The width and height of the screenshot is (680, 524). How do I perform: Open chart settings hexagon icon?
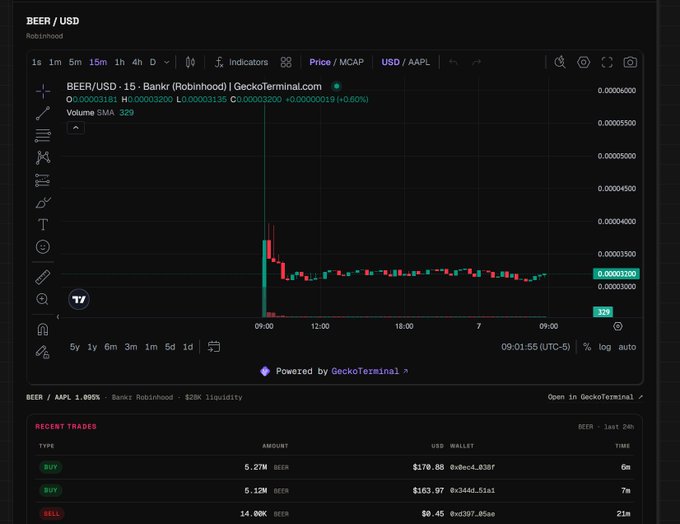(x=583, y=62)
